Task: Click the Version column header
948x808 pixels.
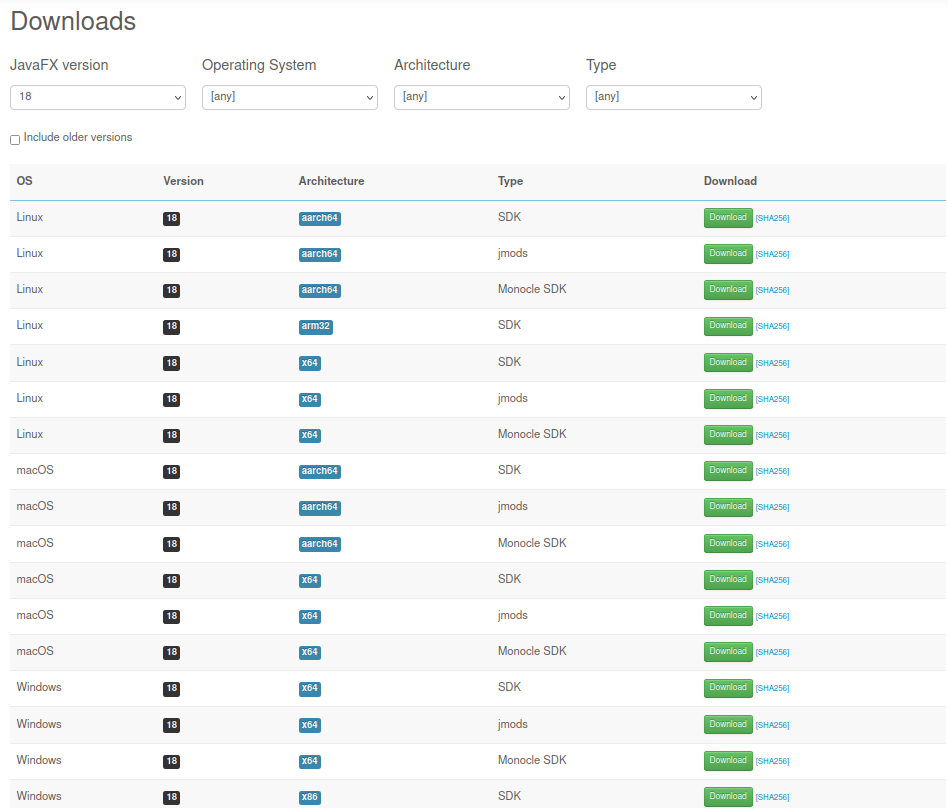Action: [183, 181]
